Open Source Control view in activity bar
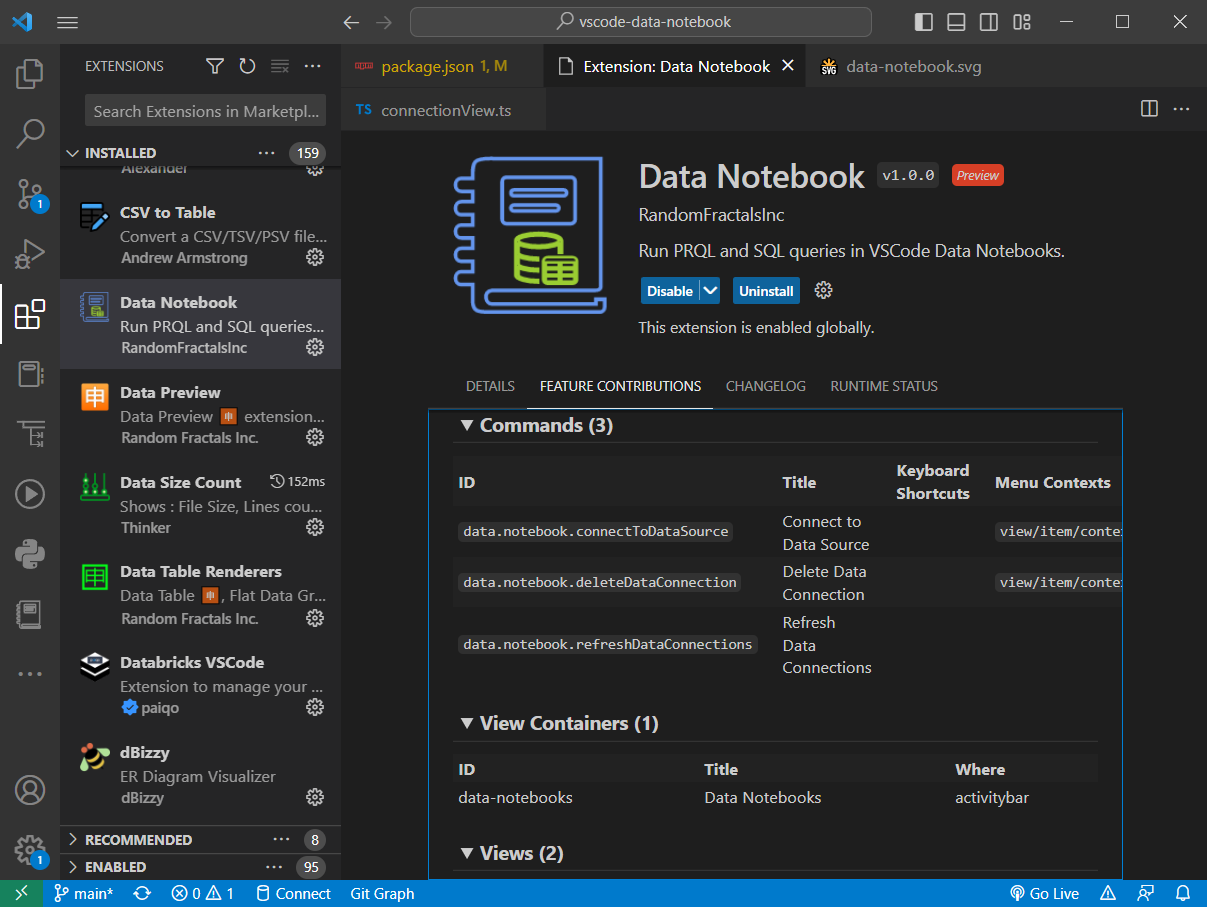Image resolution: width=1207 pixels, height=907 pixels. 30,194
